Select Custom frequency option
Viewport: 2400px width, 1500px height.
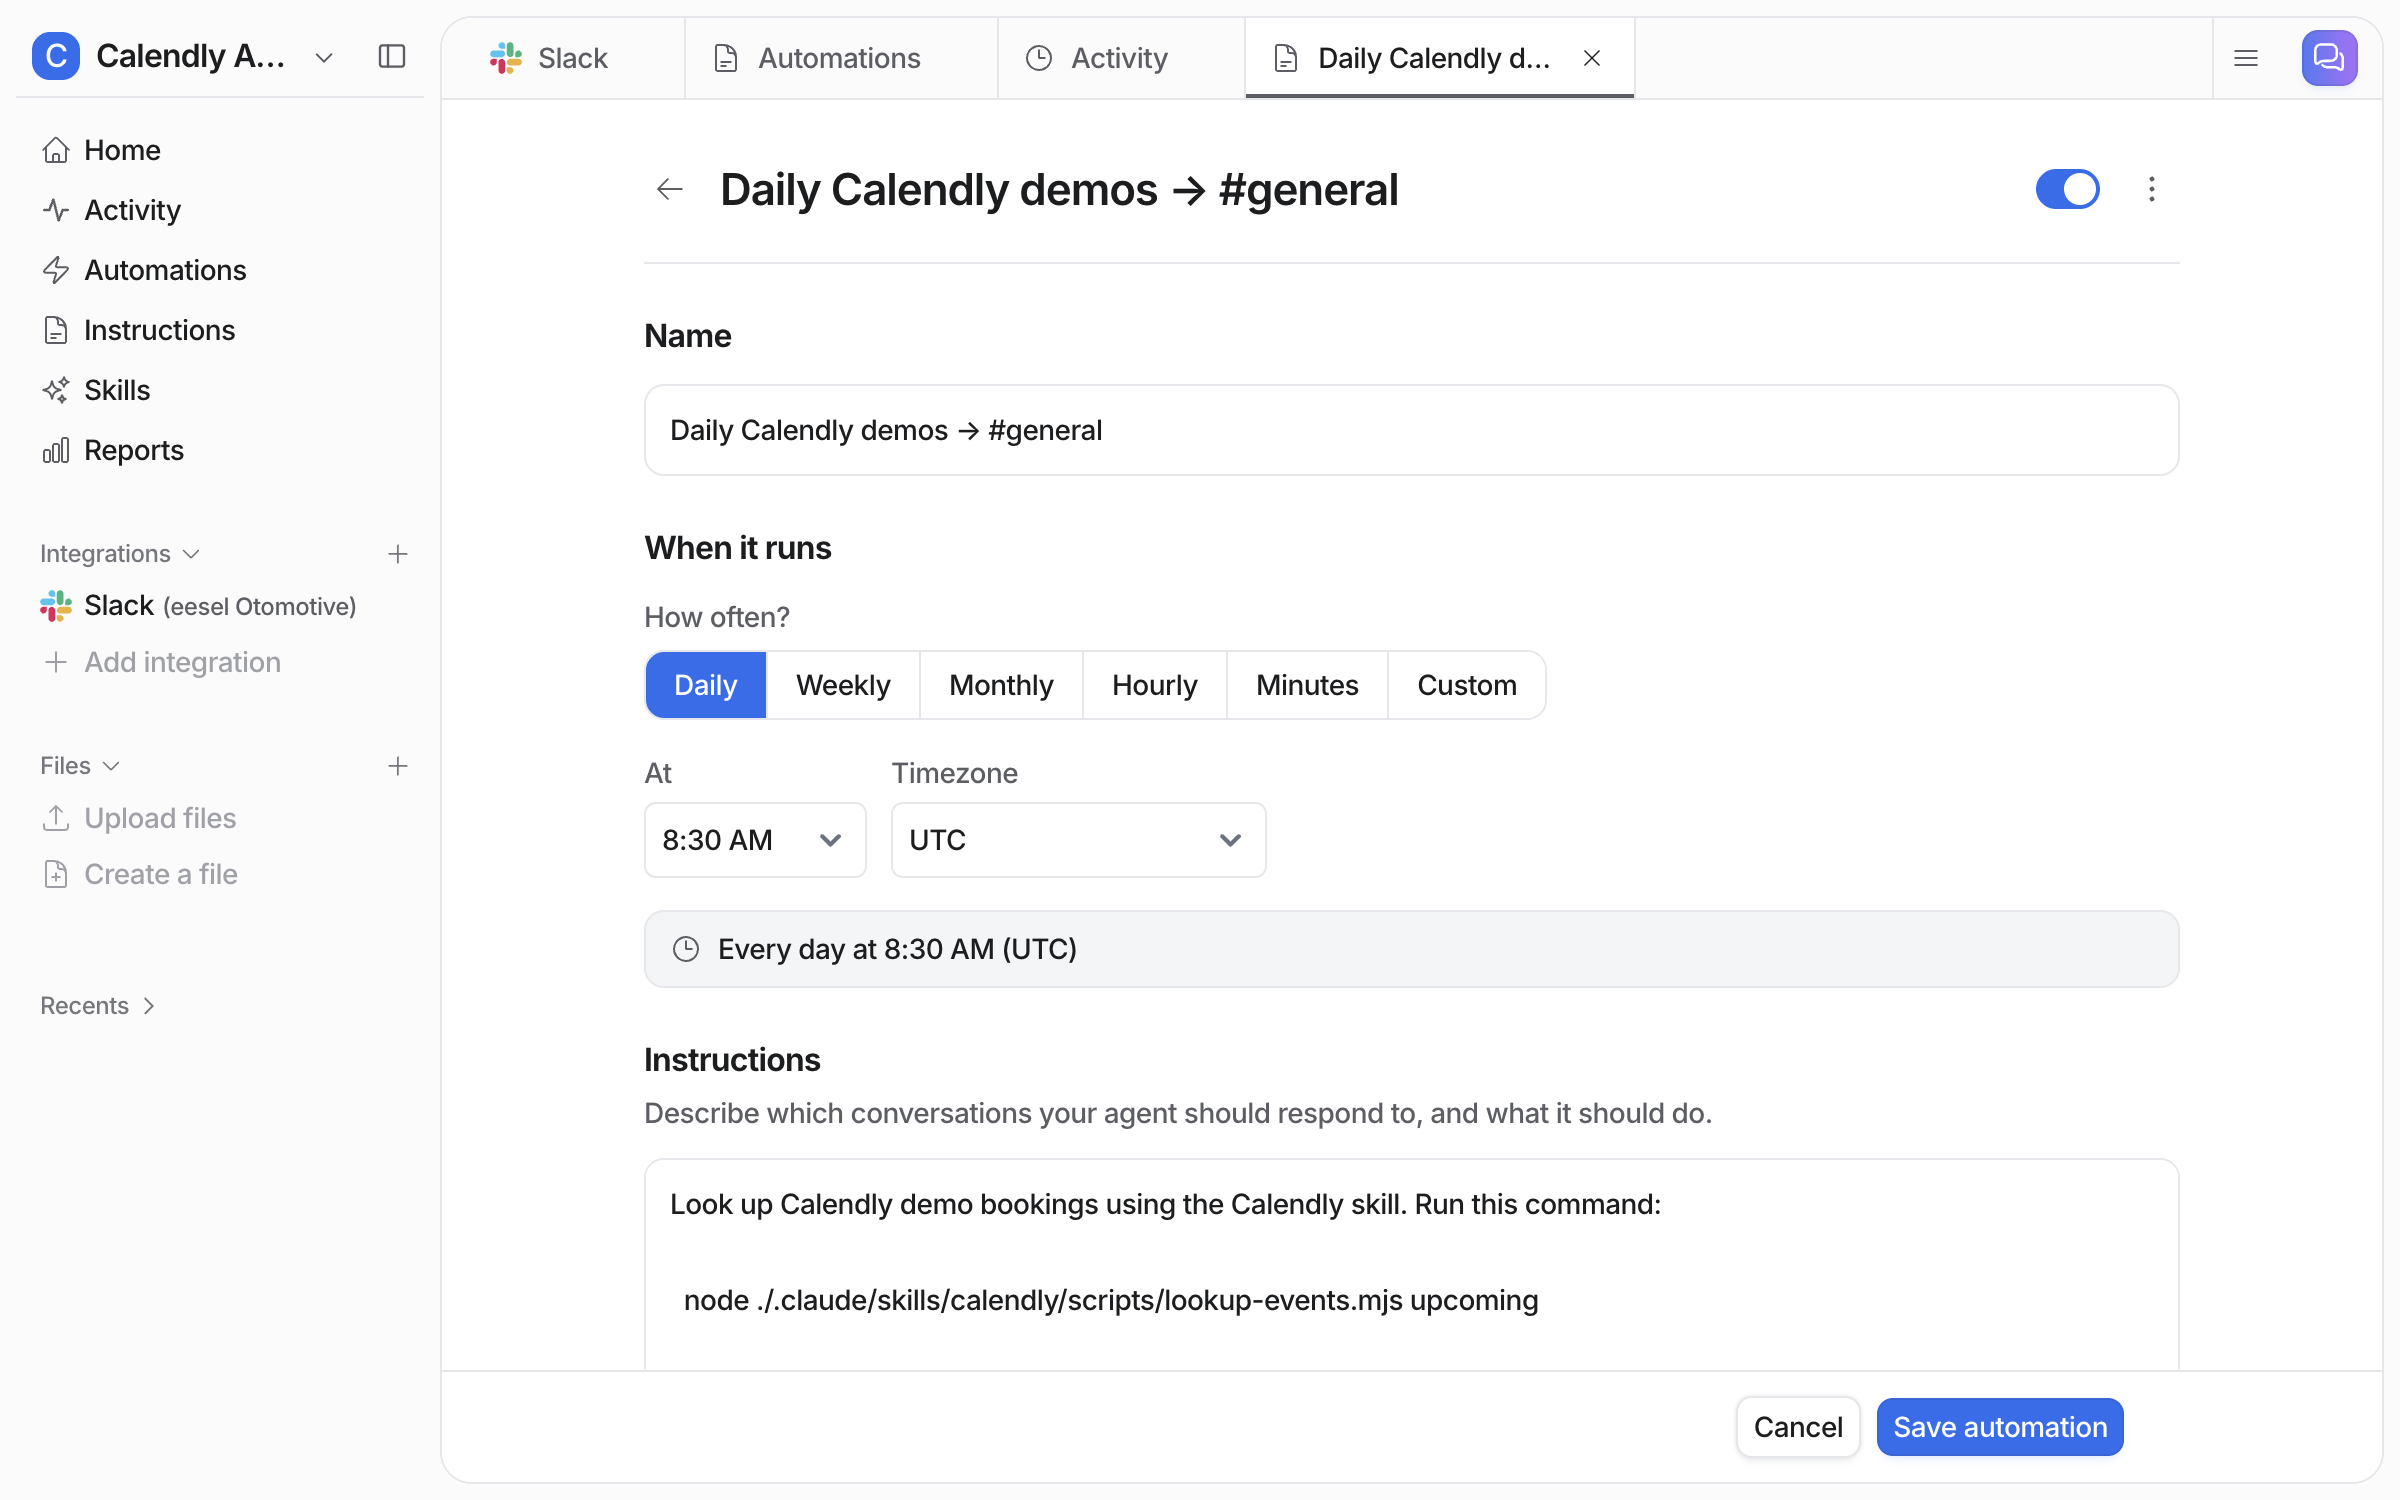click(1467, 685)
